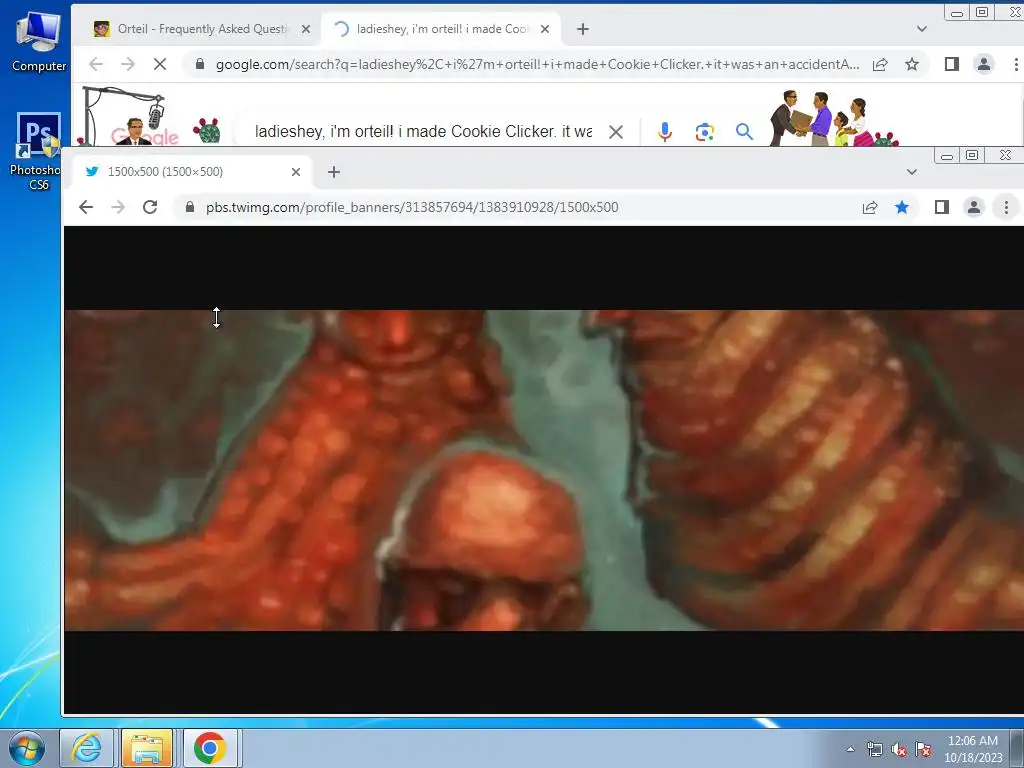Image resolution: width=1024 pixels, height=768 pixels.
Task: Minimize the front Chrome window
Action: coord(946,155)
